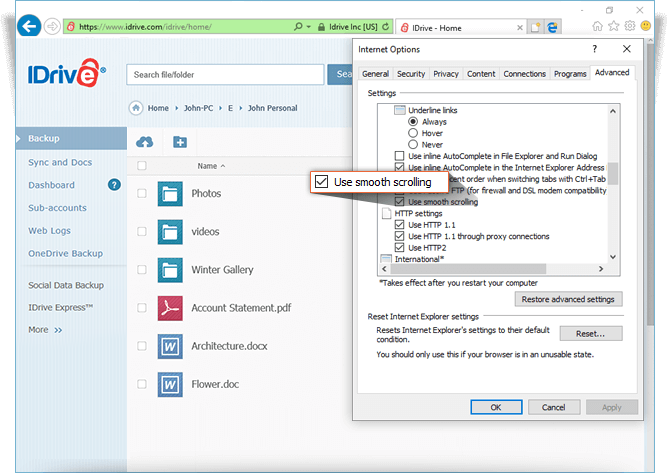Open the videos folder icon
The width and height of the screenshot is (667, 473).
click(170, 232)
